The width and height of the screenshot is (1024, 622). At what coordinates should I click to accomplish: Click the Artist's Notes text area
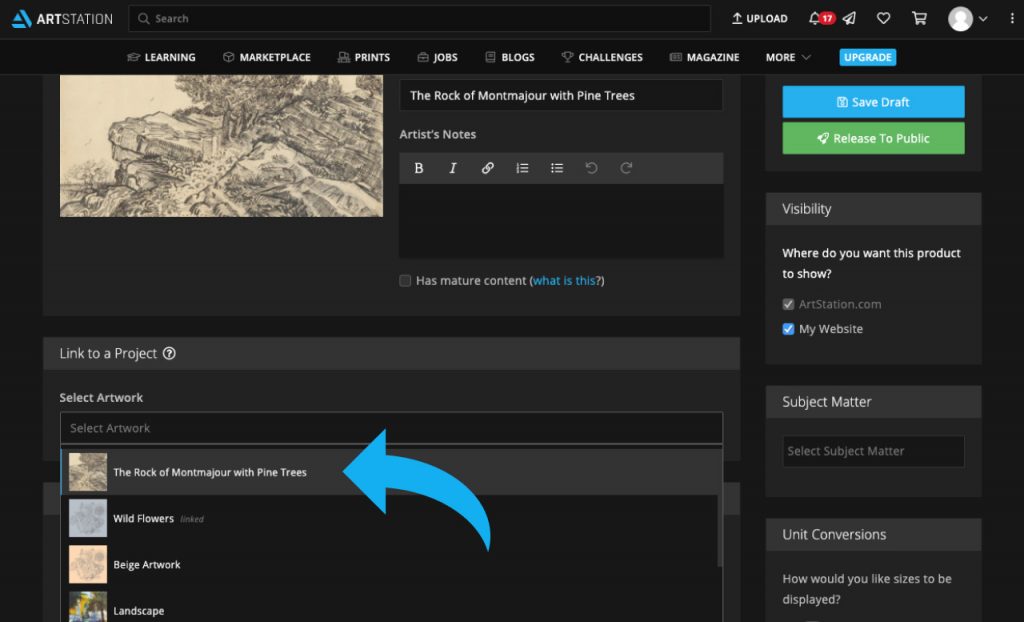561,221
